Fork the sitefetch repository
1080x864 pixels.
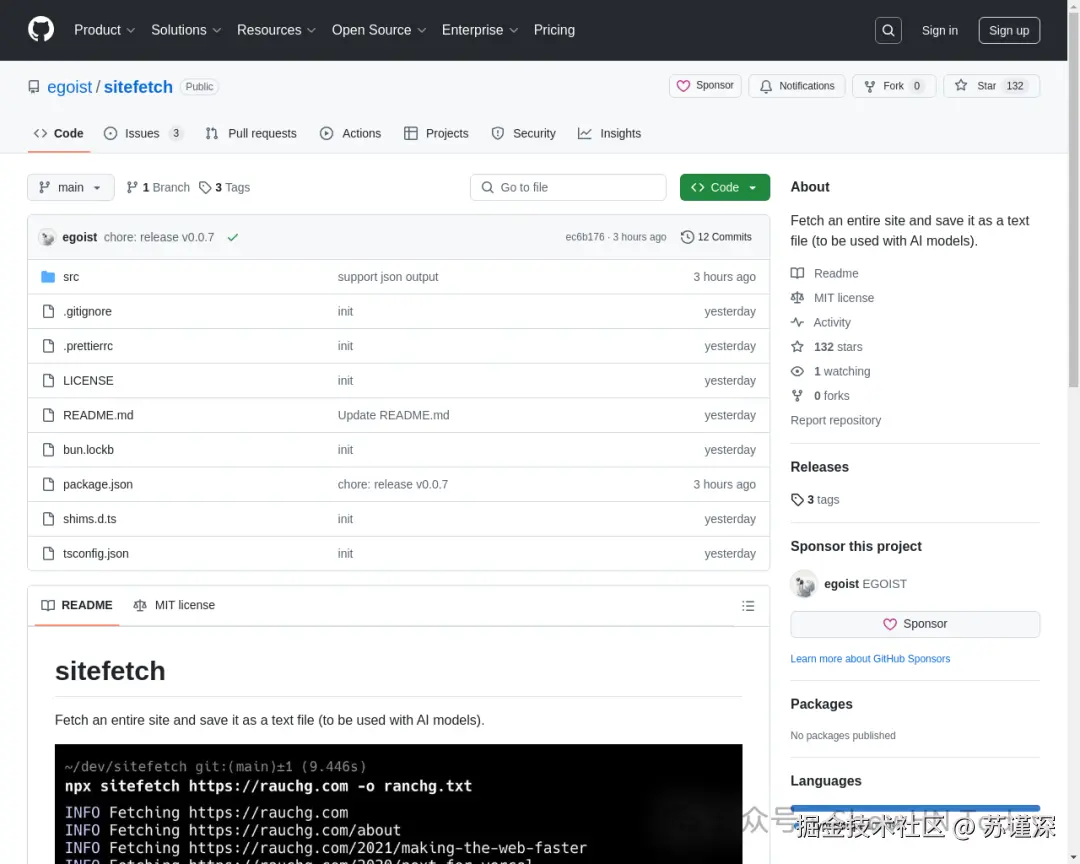(x=893, y=86)
